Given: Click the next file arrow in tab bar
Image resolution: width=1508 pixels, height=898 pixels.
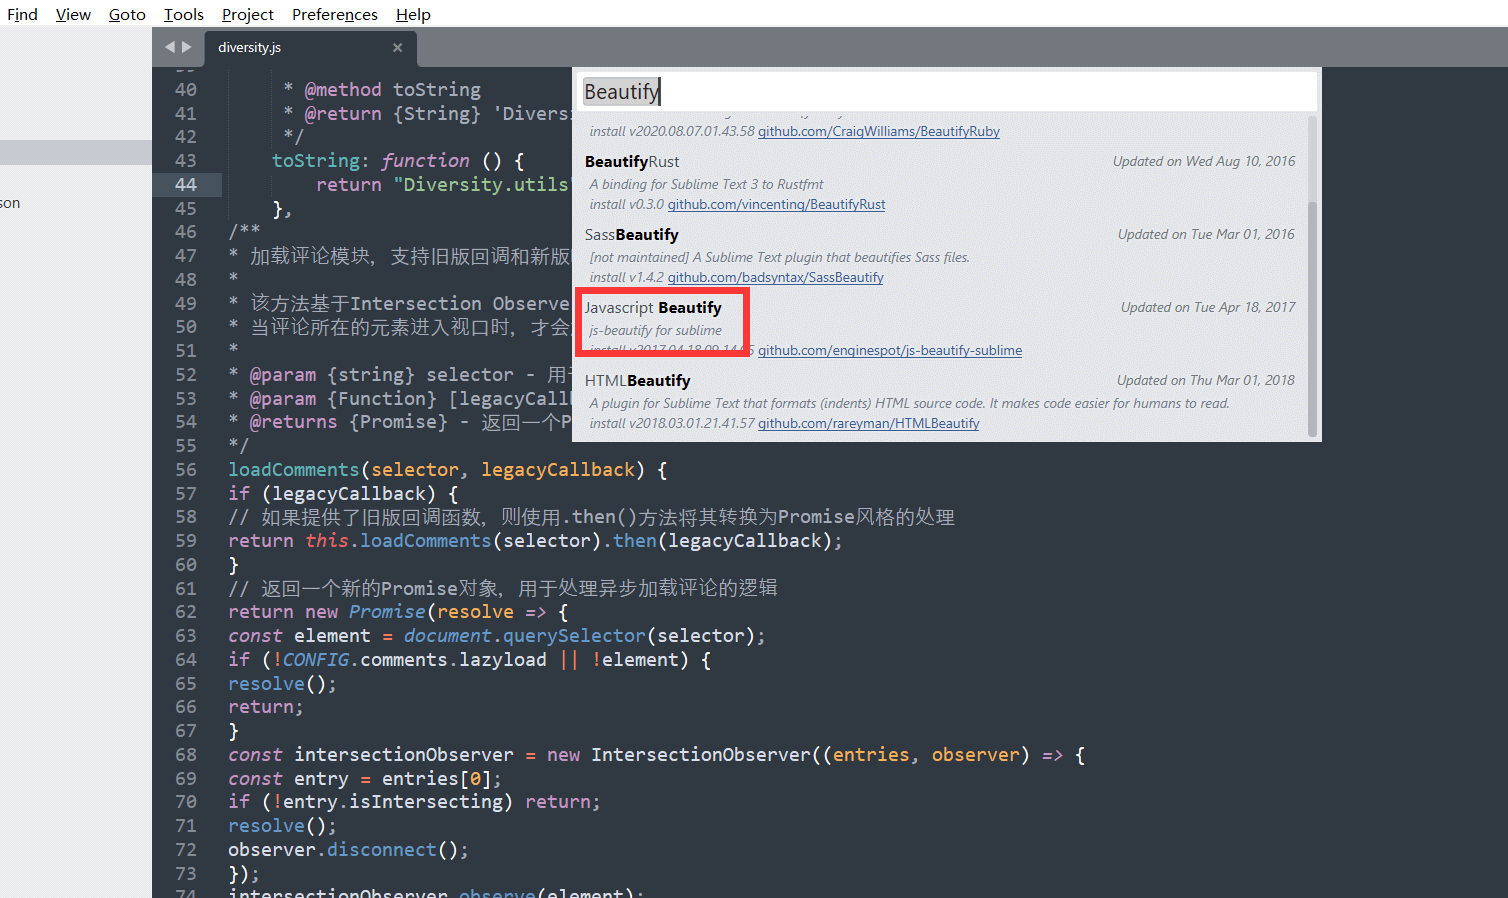Looking at the screenshot, I should [x=186, y=46].
